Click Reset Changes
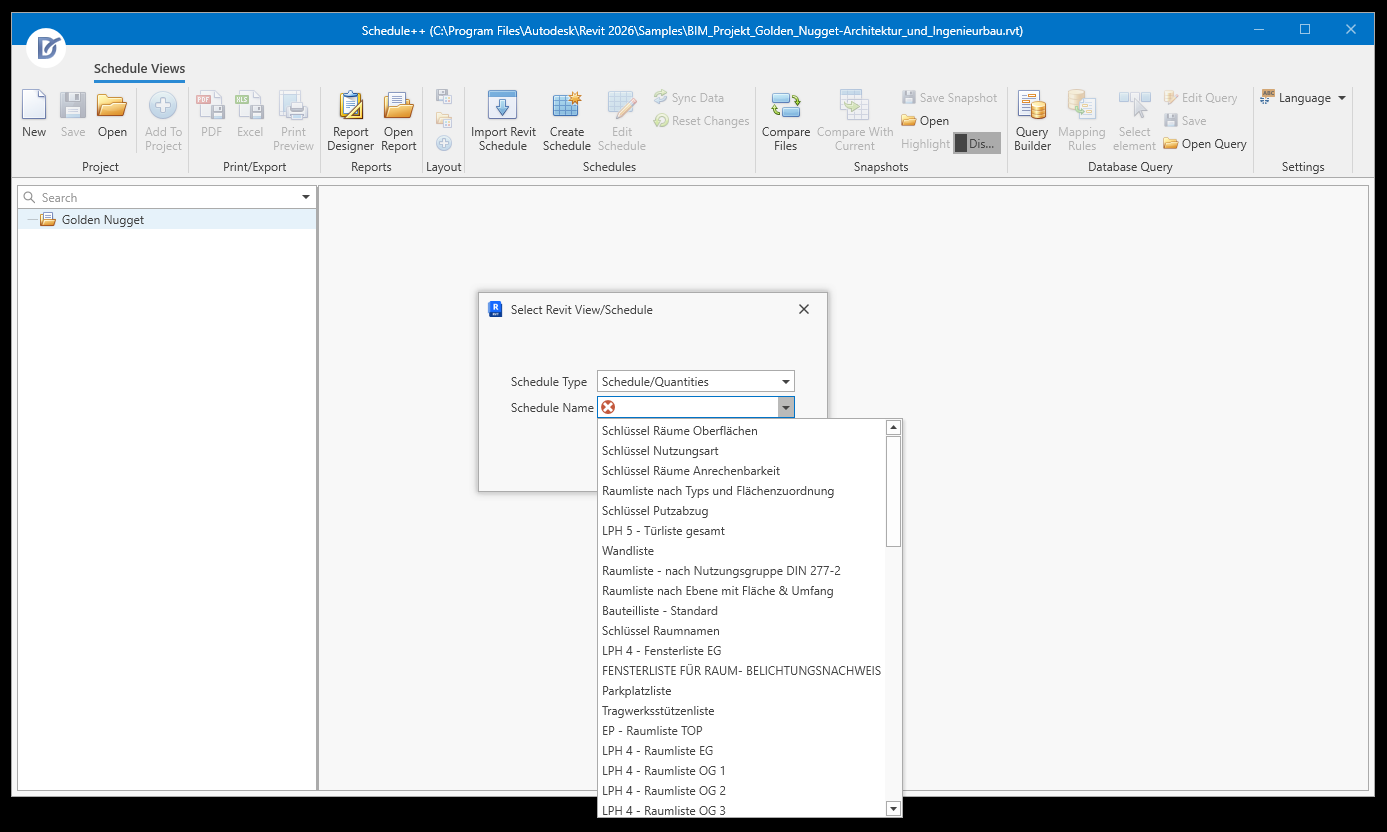 click(x=702, y=121)
